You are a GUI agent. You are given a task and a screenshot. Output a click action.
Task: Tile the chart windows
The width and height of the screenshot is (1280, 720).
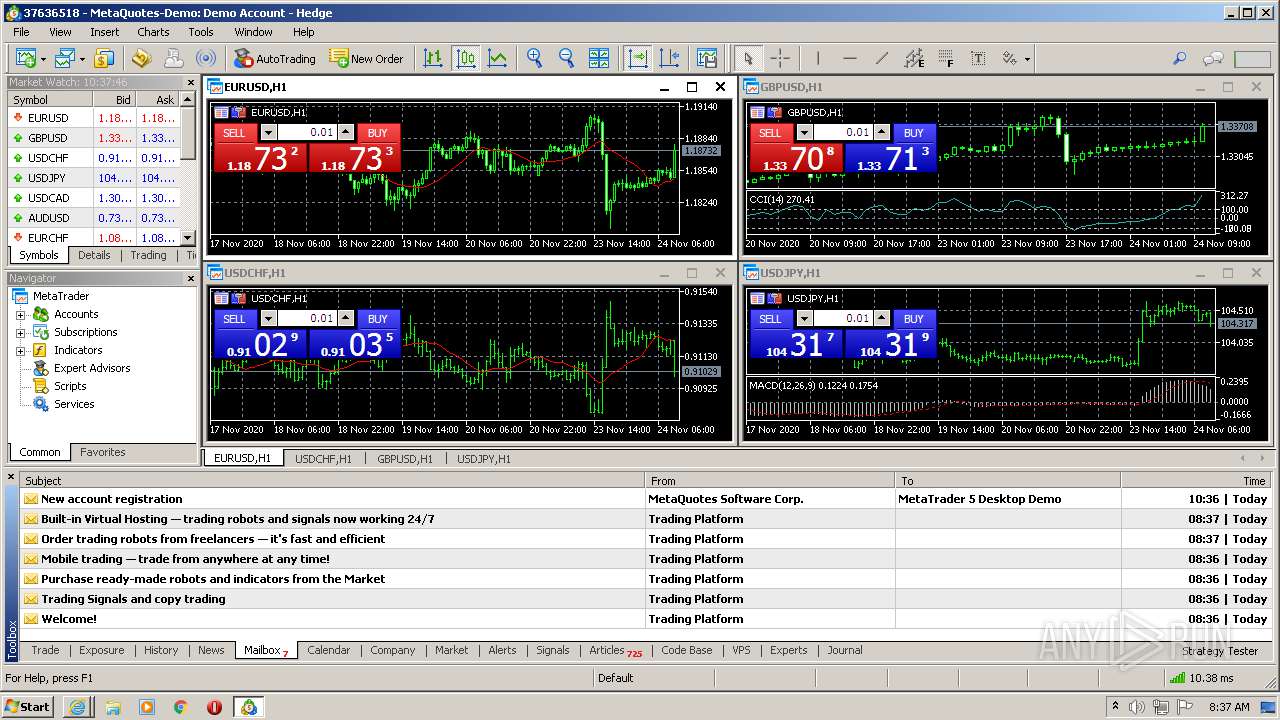[599, 59]
